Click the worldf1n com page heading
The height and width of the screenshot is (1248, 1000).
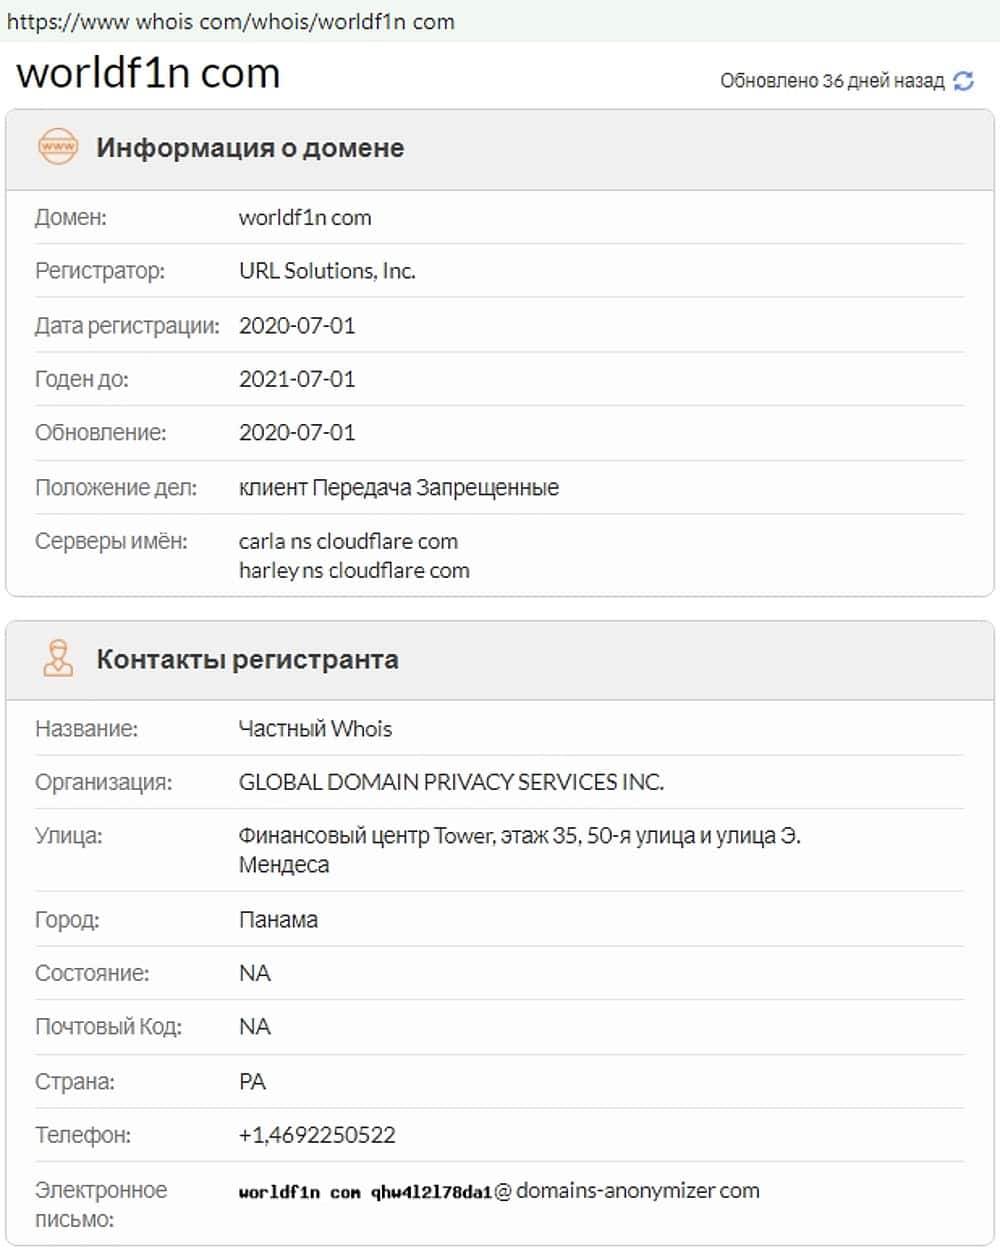tap(148, 74)
